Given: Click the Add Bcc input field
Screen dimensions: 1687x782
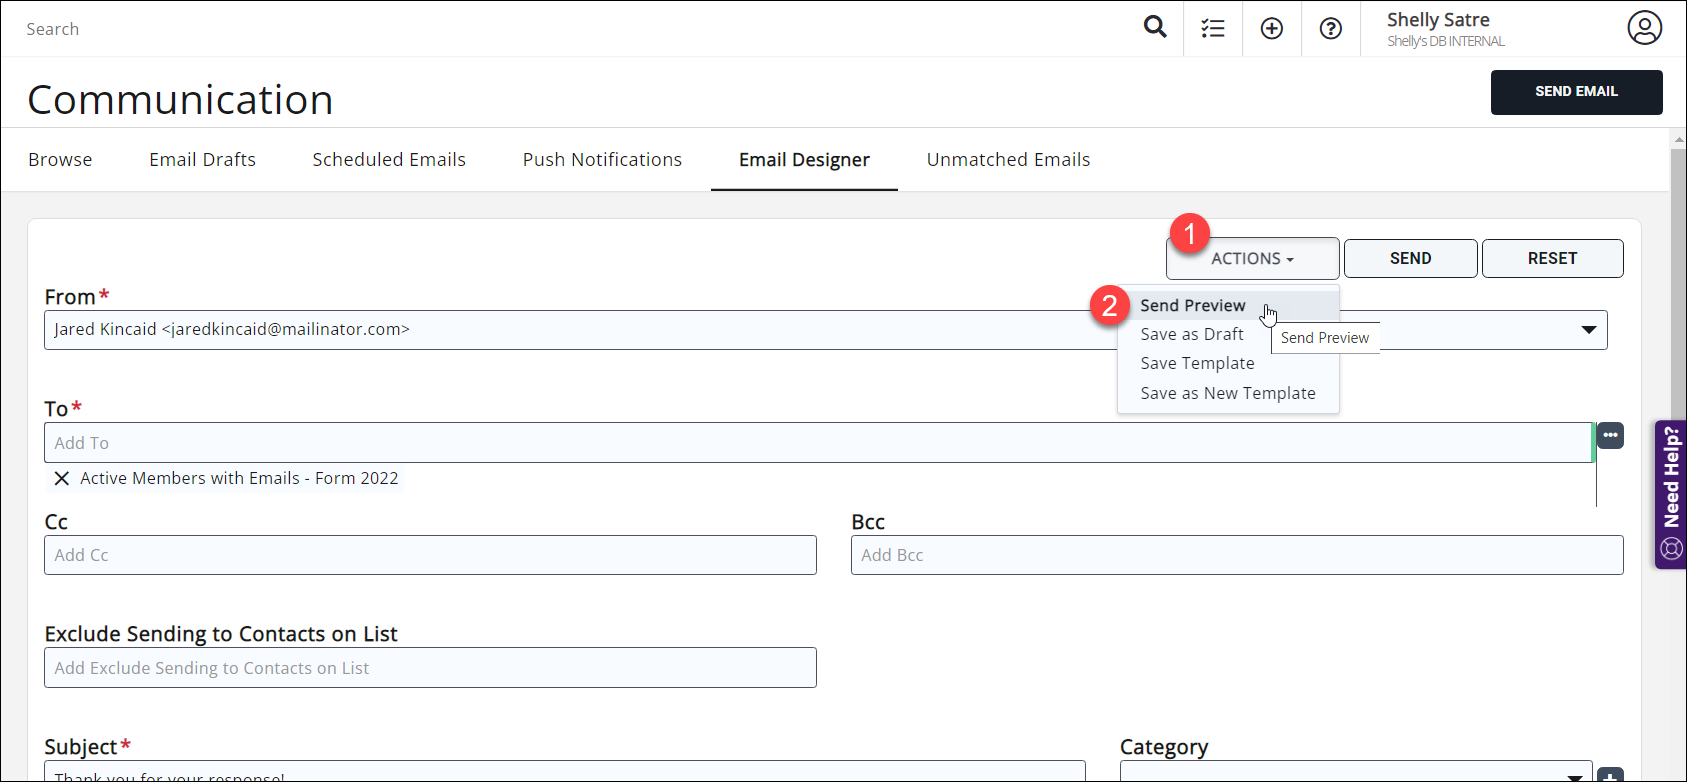Looking at the screenshot, I should click(1237, 555).
